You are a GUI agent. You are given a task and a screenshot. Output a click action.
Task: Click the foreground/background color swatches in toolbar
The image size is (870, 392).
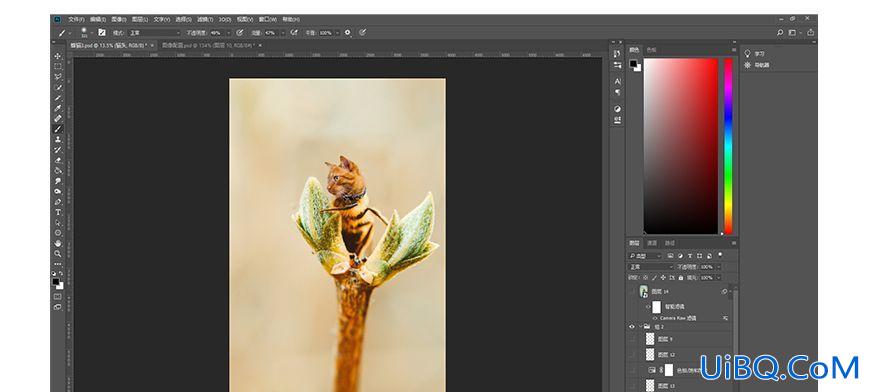pos(58,283)
